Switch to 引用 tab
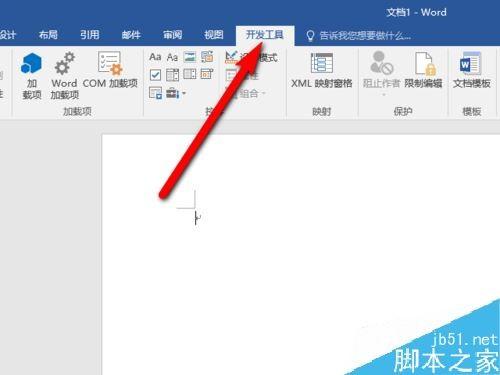This screenshot has height=375, width=500. coord(90,35)
